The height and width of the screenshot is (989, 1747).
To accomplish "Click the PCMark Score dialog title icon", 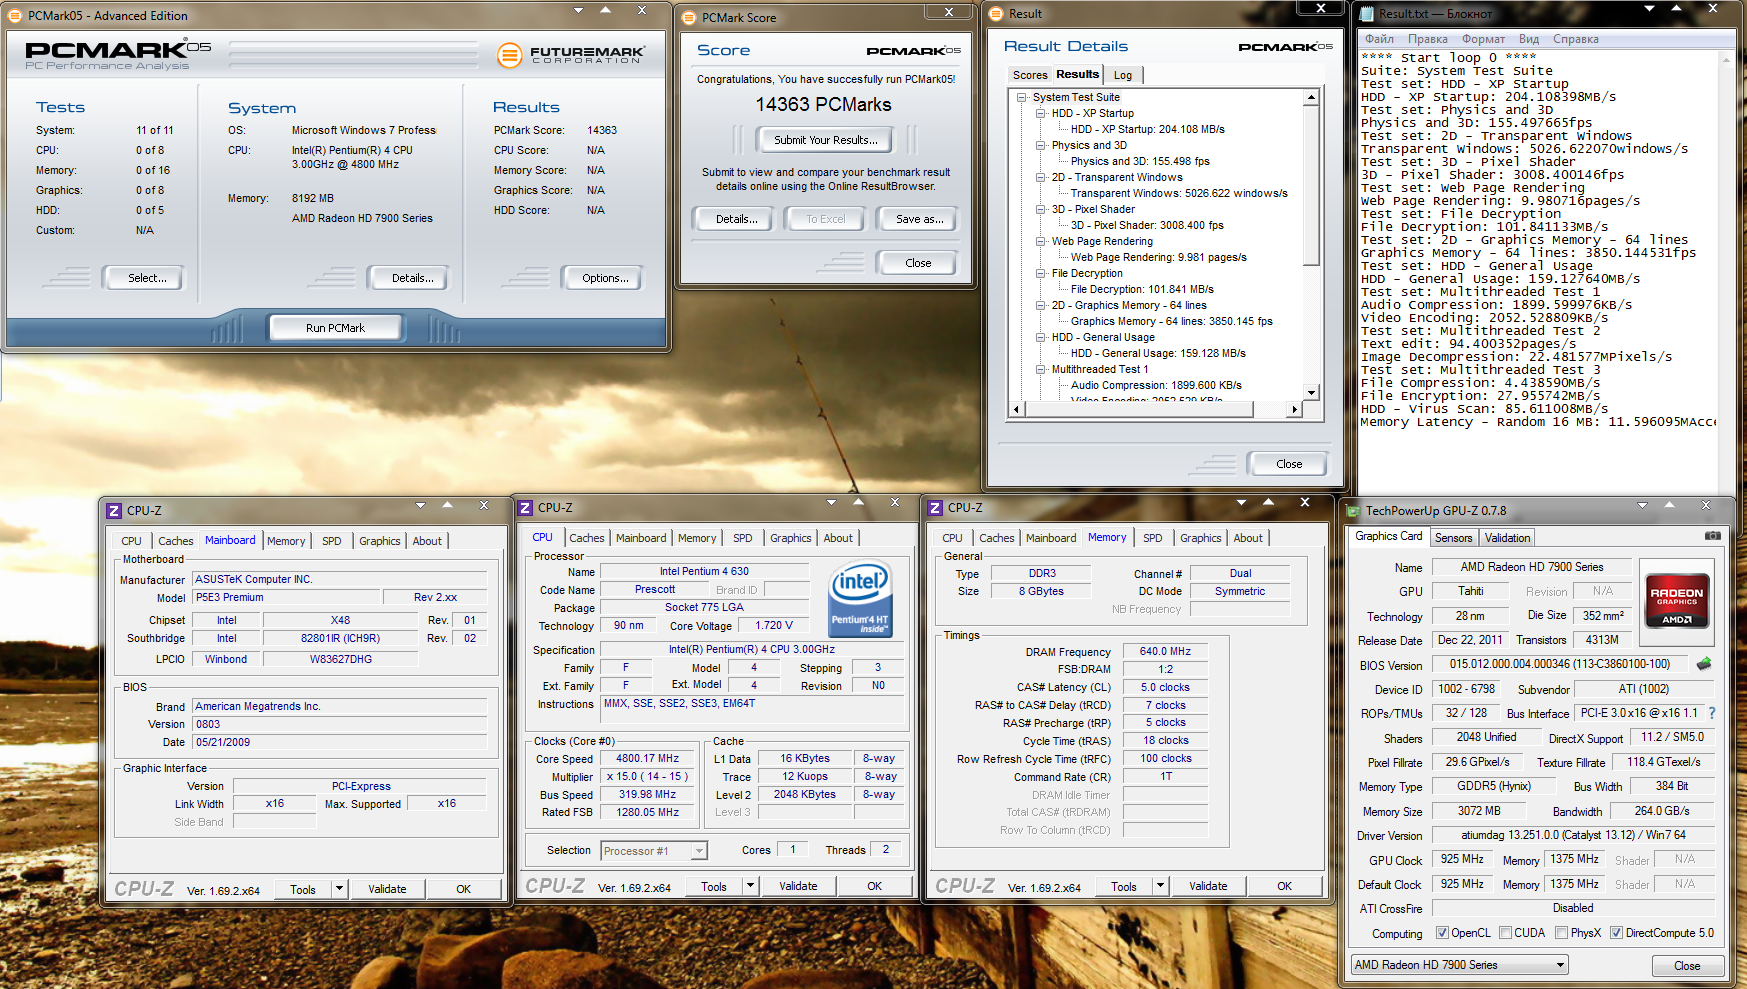I will tap(689, 17).
